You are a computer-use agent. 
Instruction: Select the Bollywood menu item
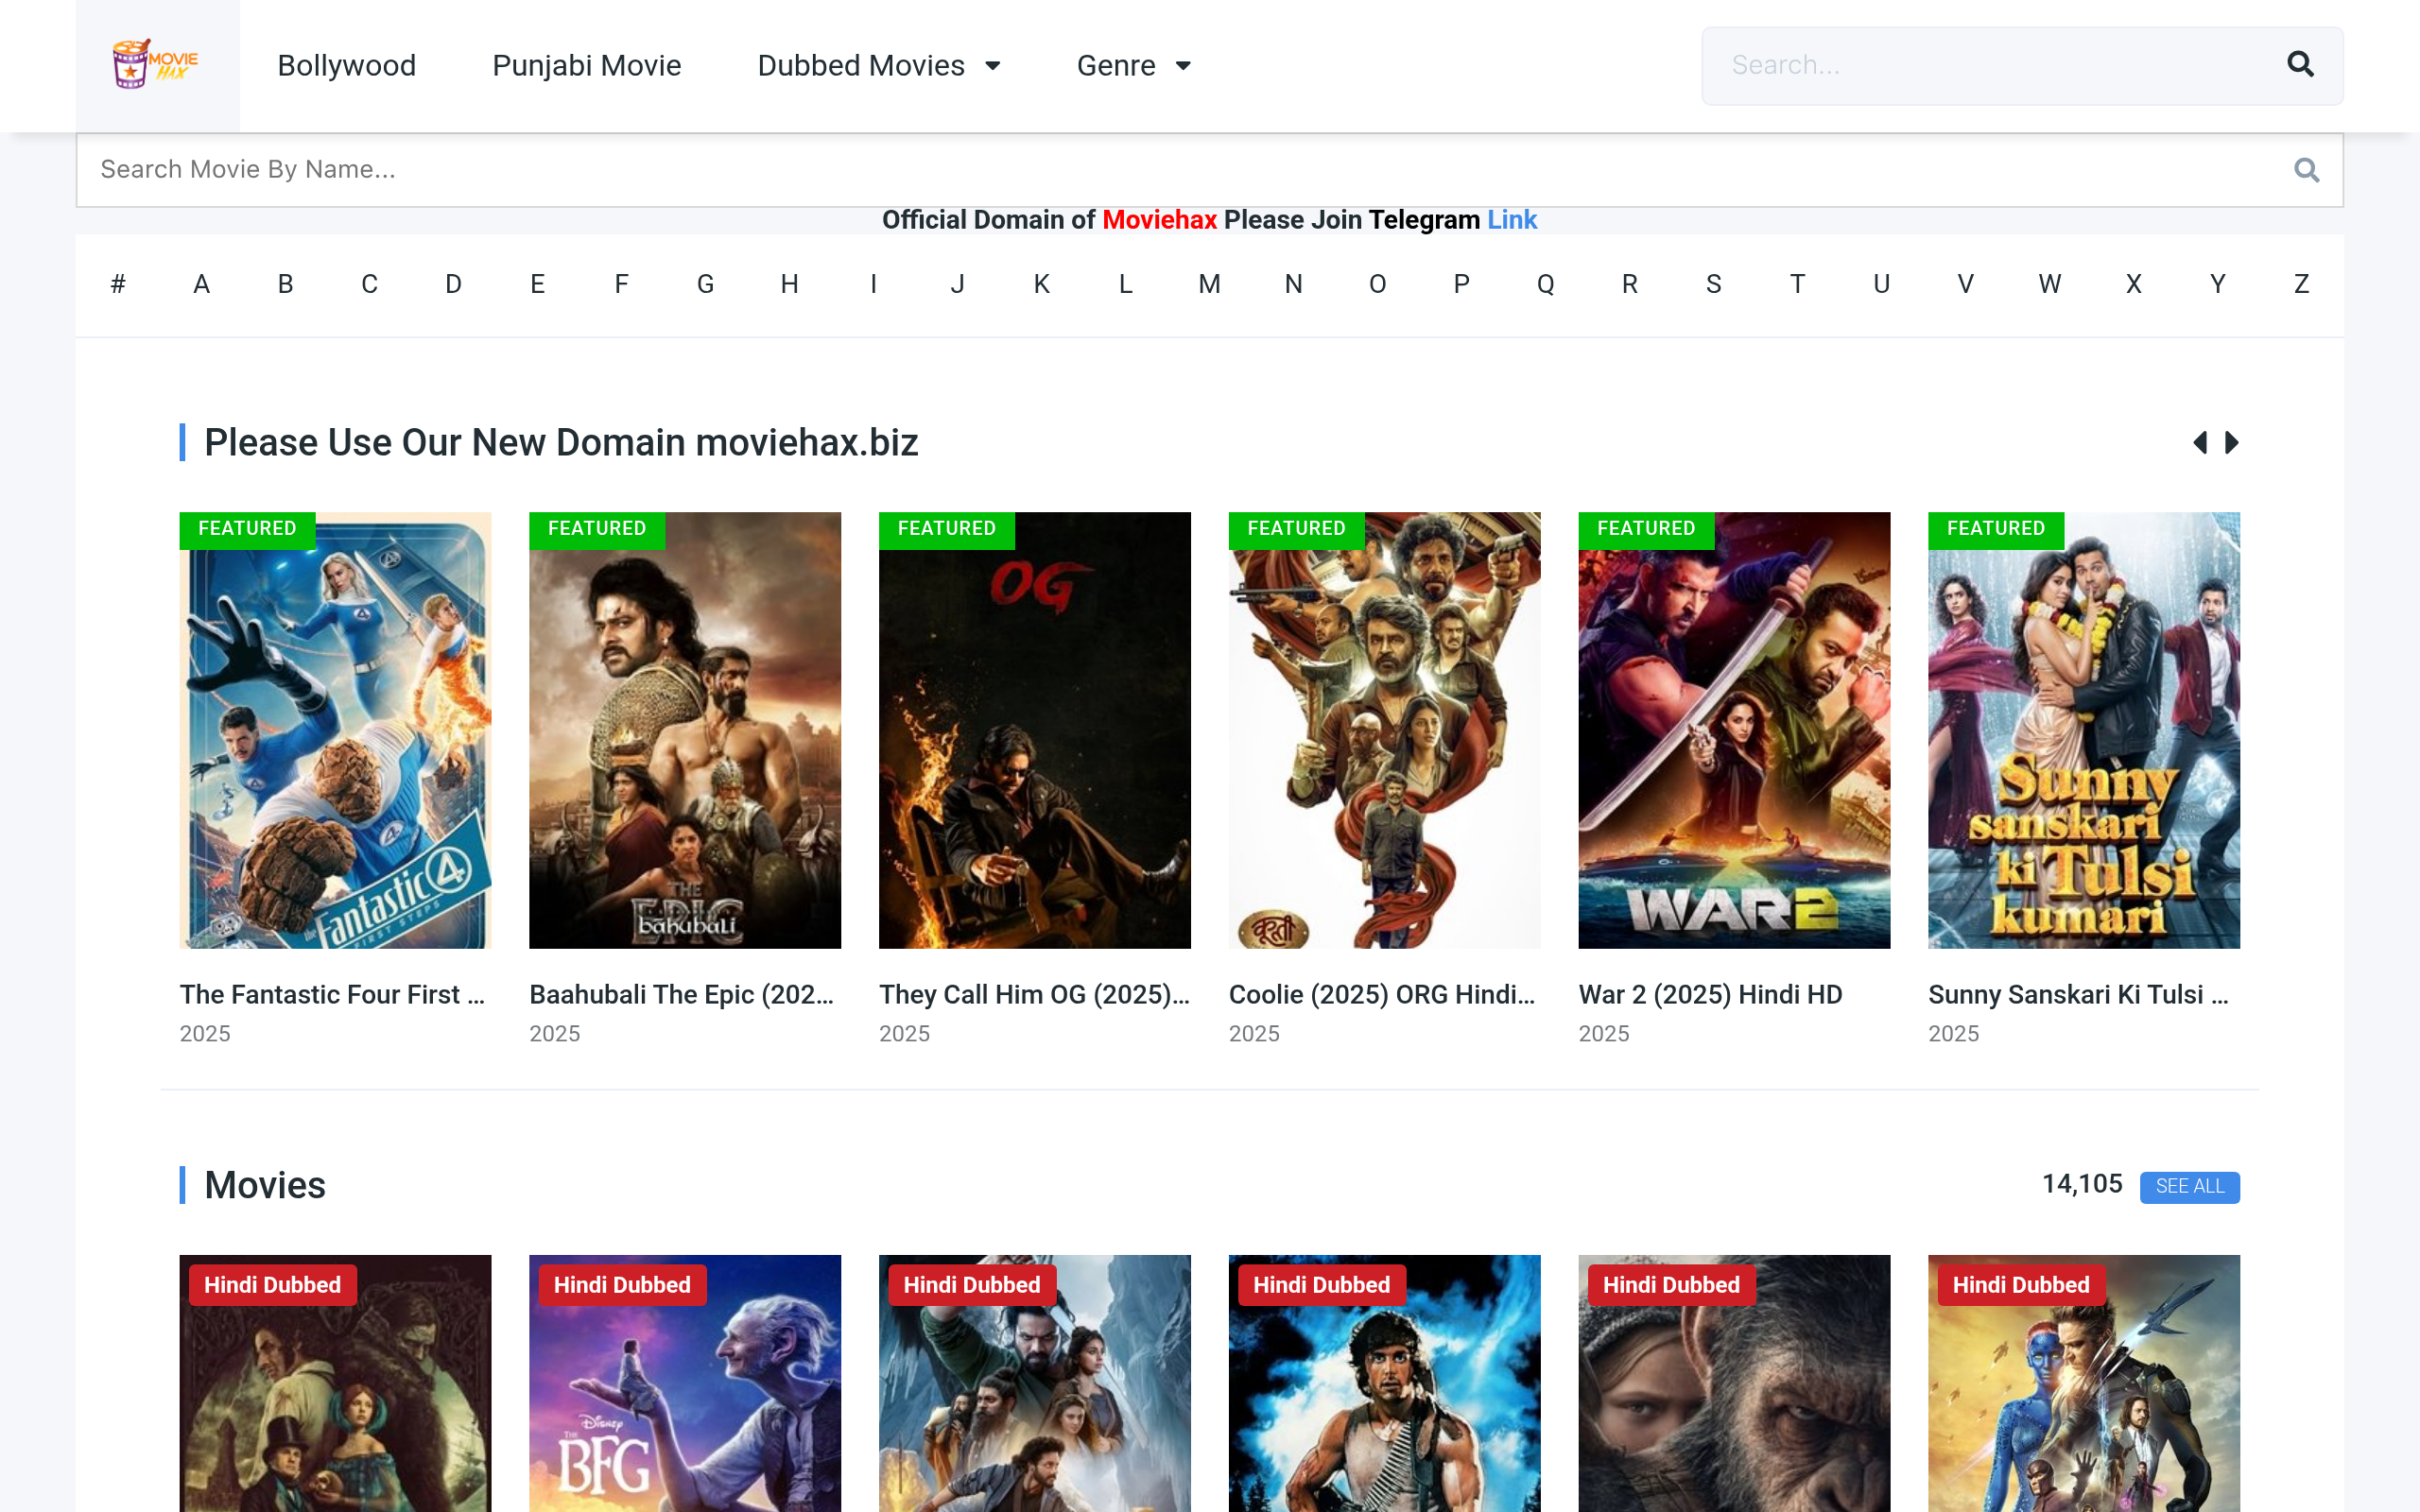[346, 65]
